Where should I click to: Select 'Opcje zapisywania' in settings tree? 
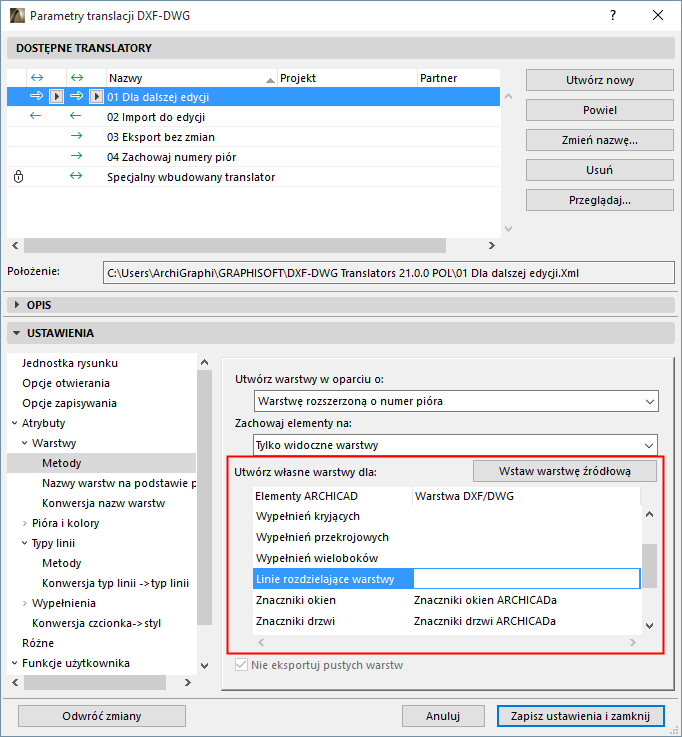[69, 403]
